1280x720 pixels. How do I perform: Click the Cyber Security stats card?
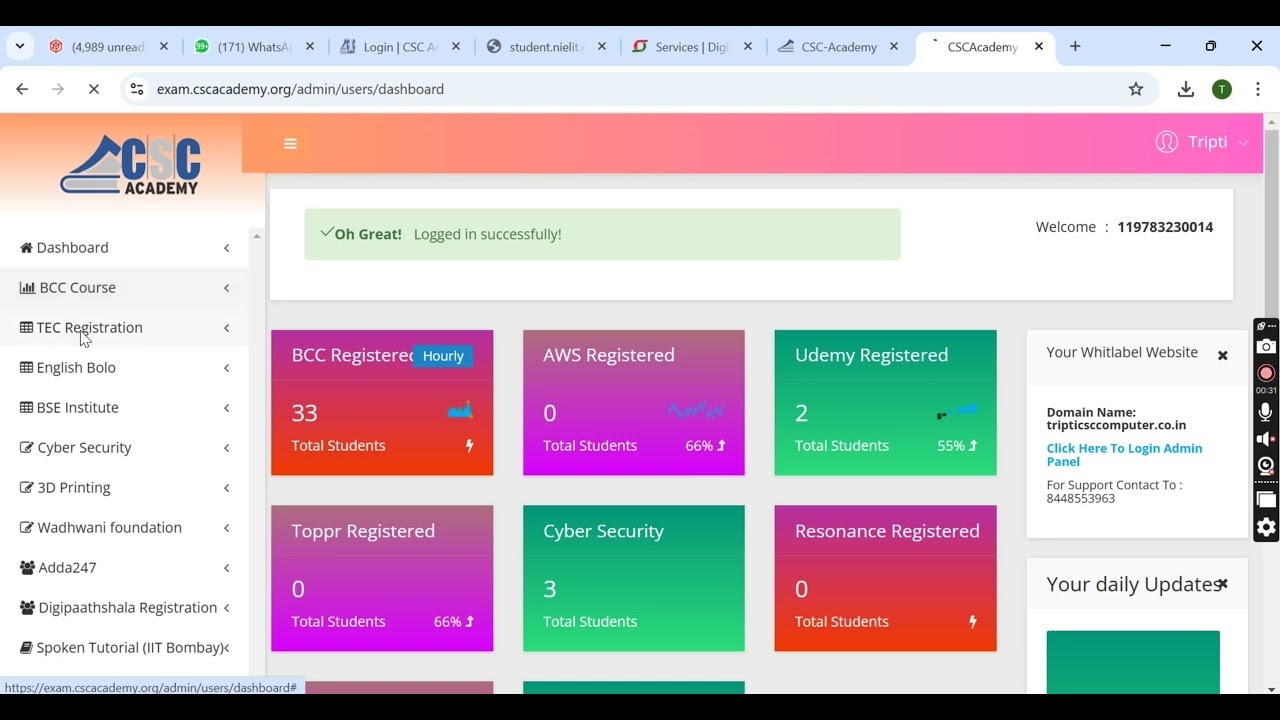634,578
